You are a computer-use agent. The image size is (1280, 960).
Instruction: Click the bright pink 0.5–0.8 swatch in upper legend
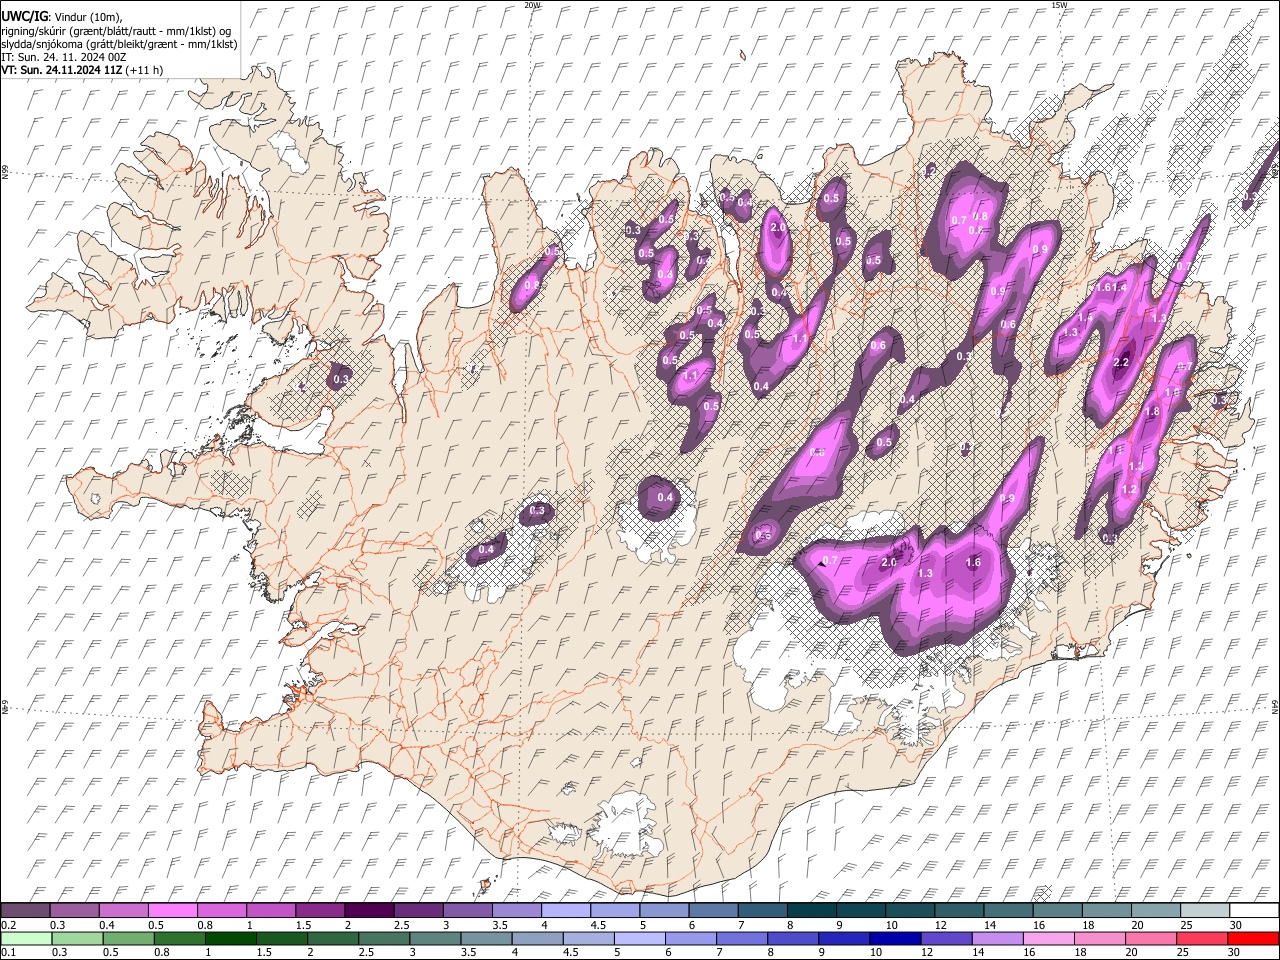click(172, 911)
